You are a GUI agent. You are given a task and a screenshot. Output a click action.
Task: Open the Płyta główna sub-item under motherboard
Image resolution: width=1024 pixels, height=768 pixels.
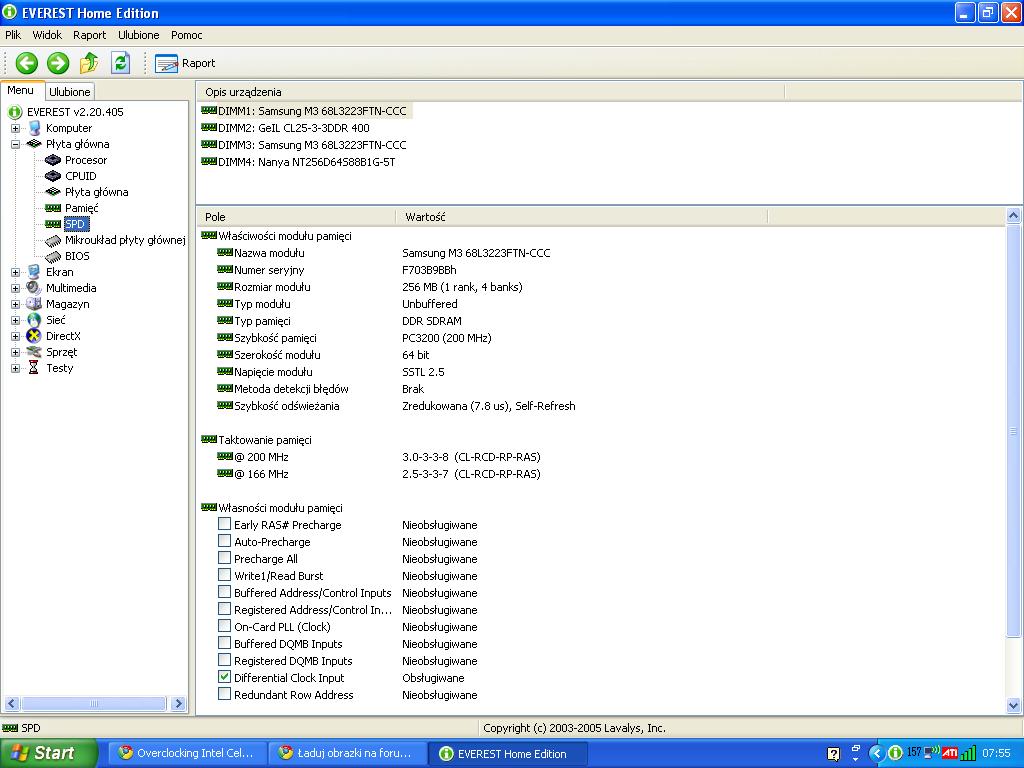tap(96, 192)
